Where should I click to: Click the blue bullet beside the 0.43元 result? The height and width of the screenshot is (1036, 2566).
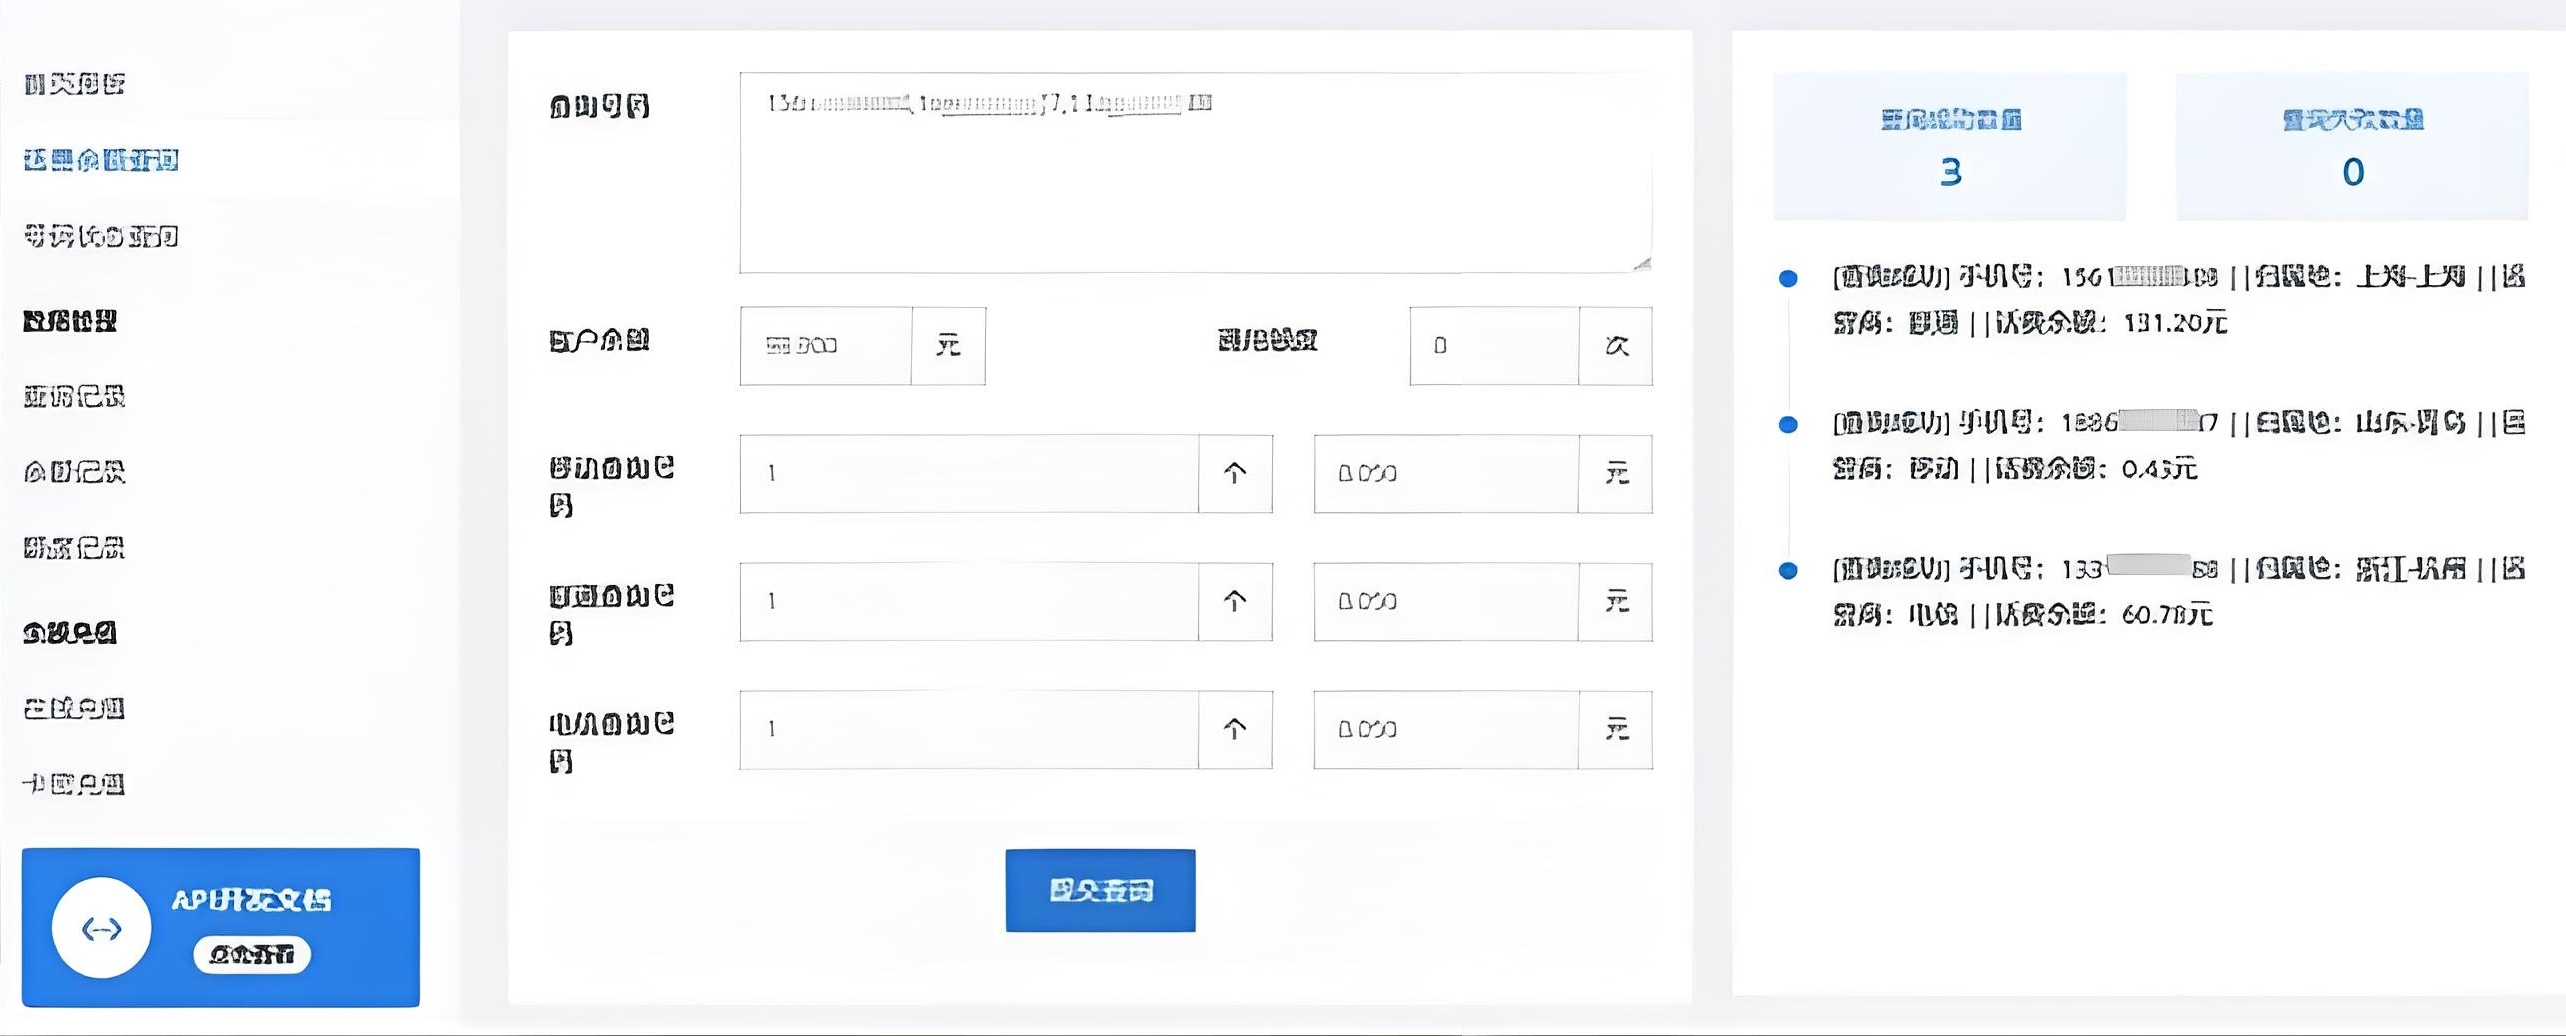point(1788,425)
